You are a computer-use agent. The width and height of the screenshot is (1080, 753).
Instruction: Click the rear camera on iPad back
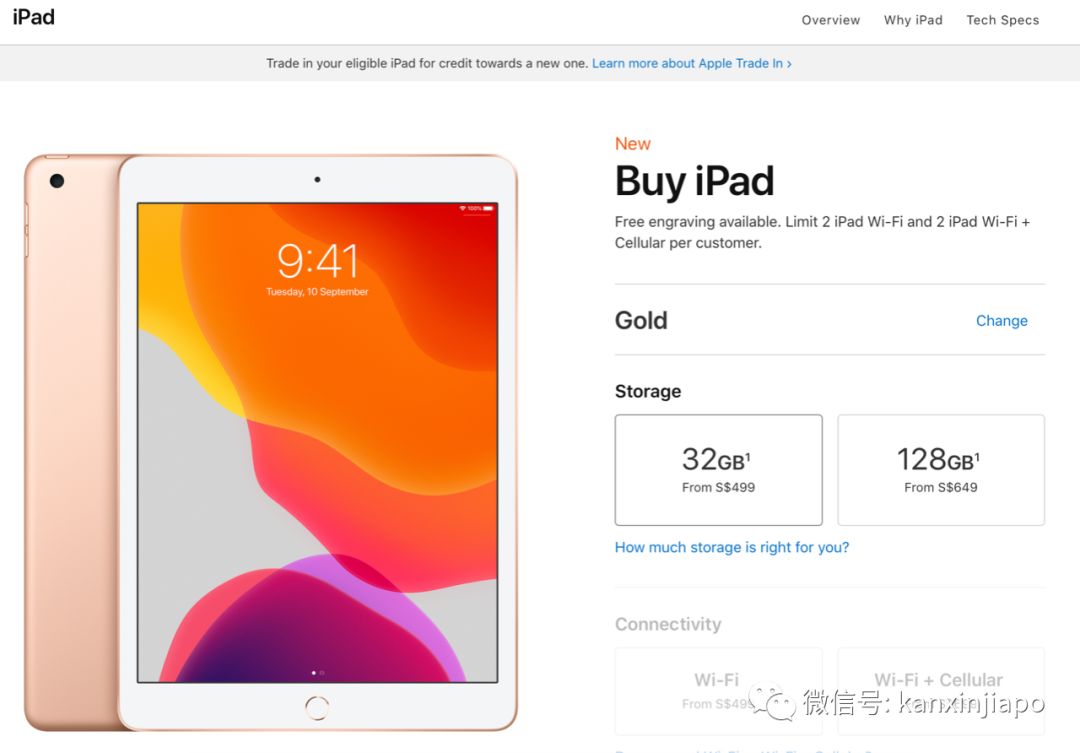57,180
